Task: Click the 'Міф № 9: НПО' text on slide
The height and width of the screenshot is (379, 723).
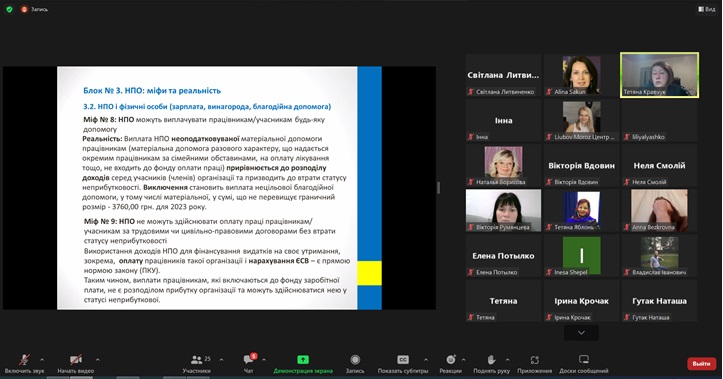Action: click(x=109, y=221)
